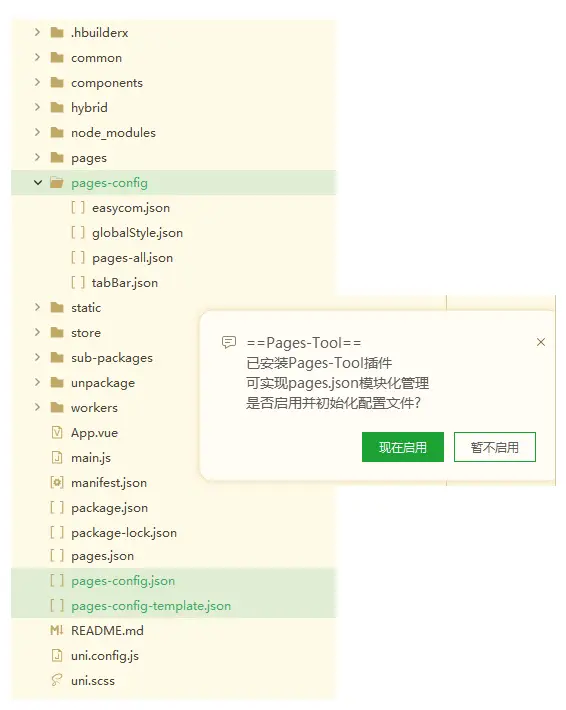Screen dimensions: 566x710
Task: Expand the components folder
Action: point(38,82)
